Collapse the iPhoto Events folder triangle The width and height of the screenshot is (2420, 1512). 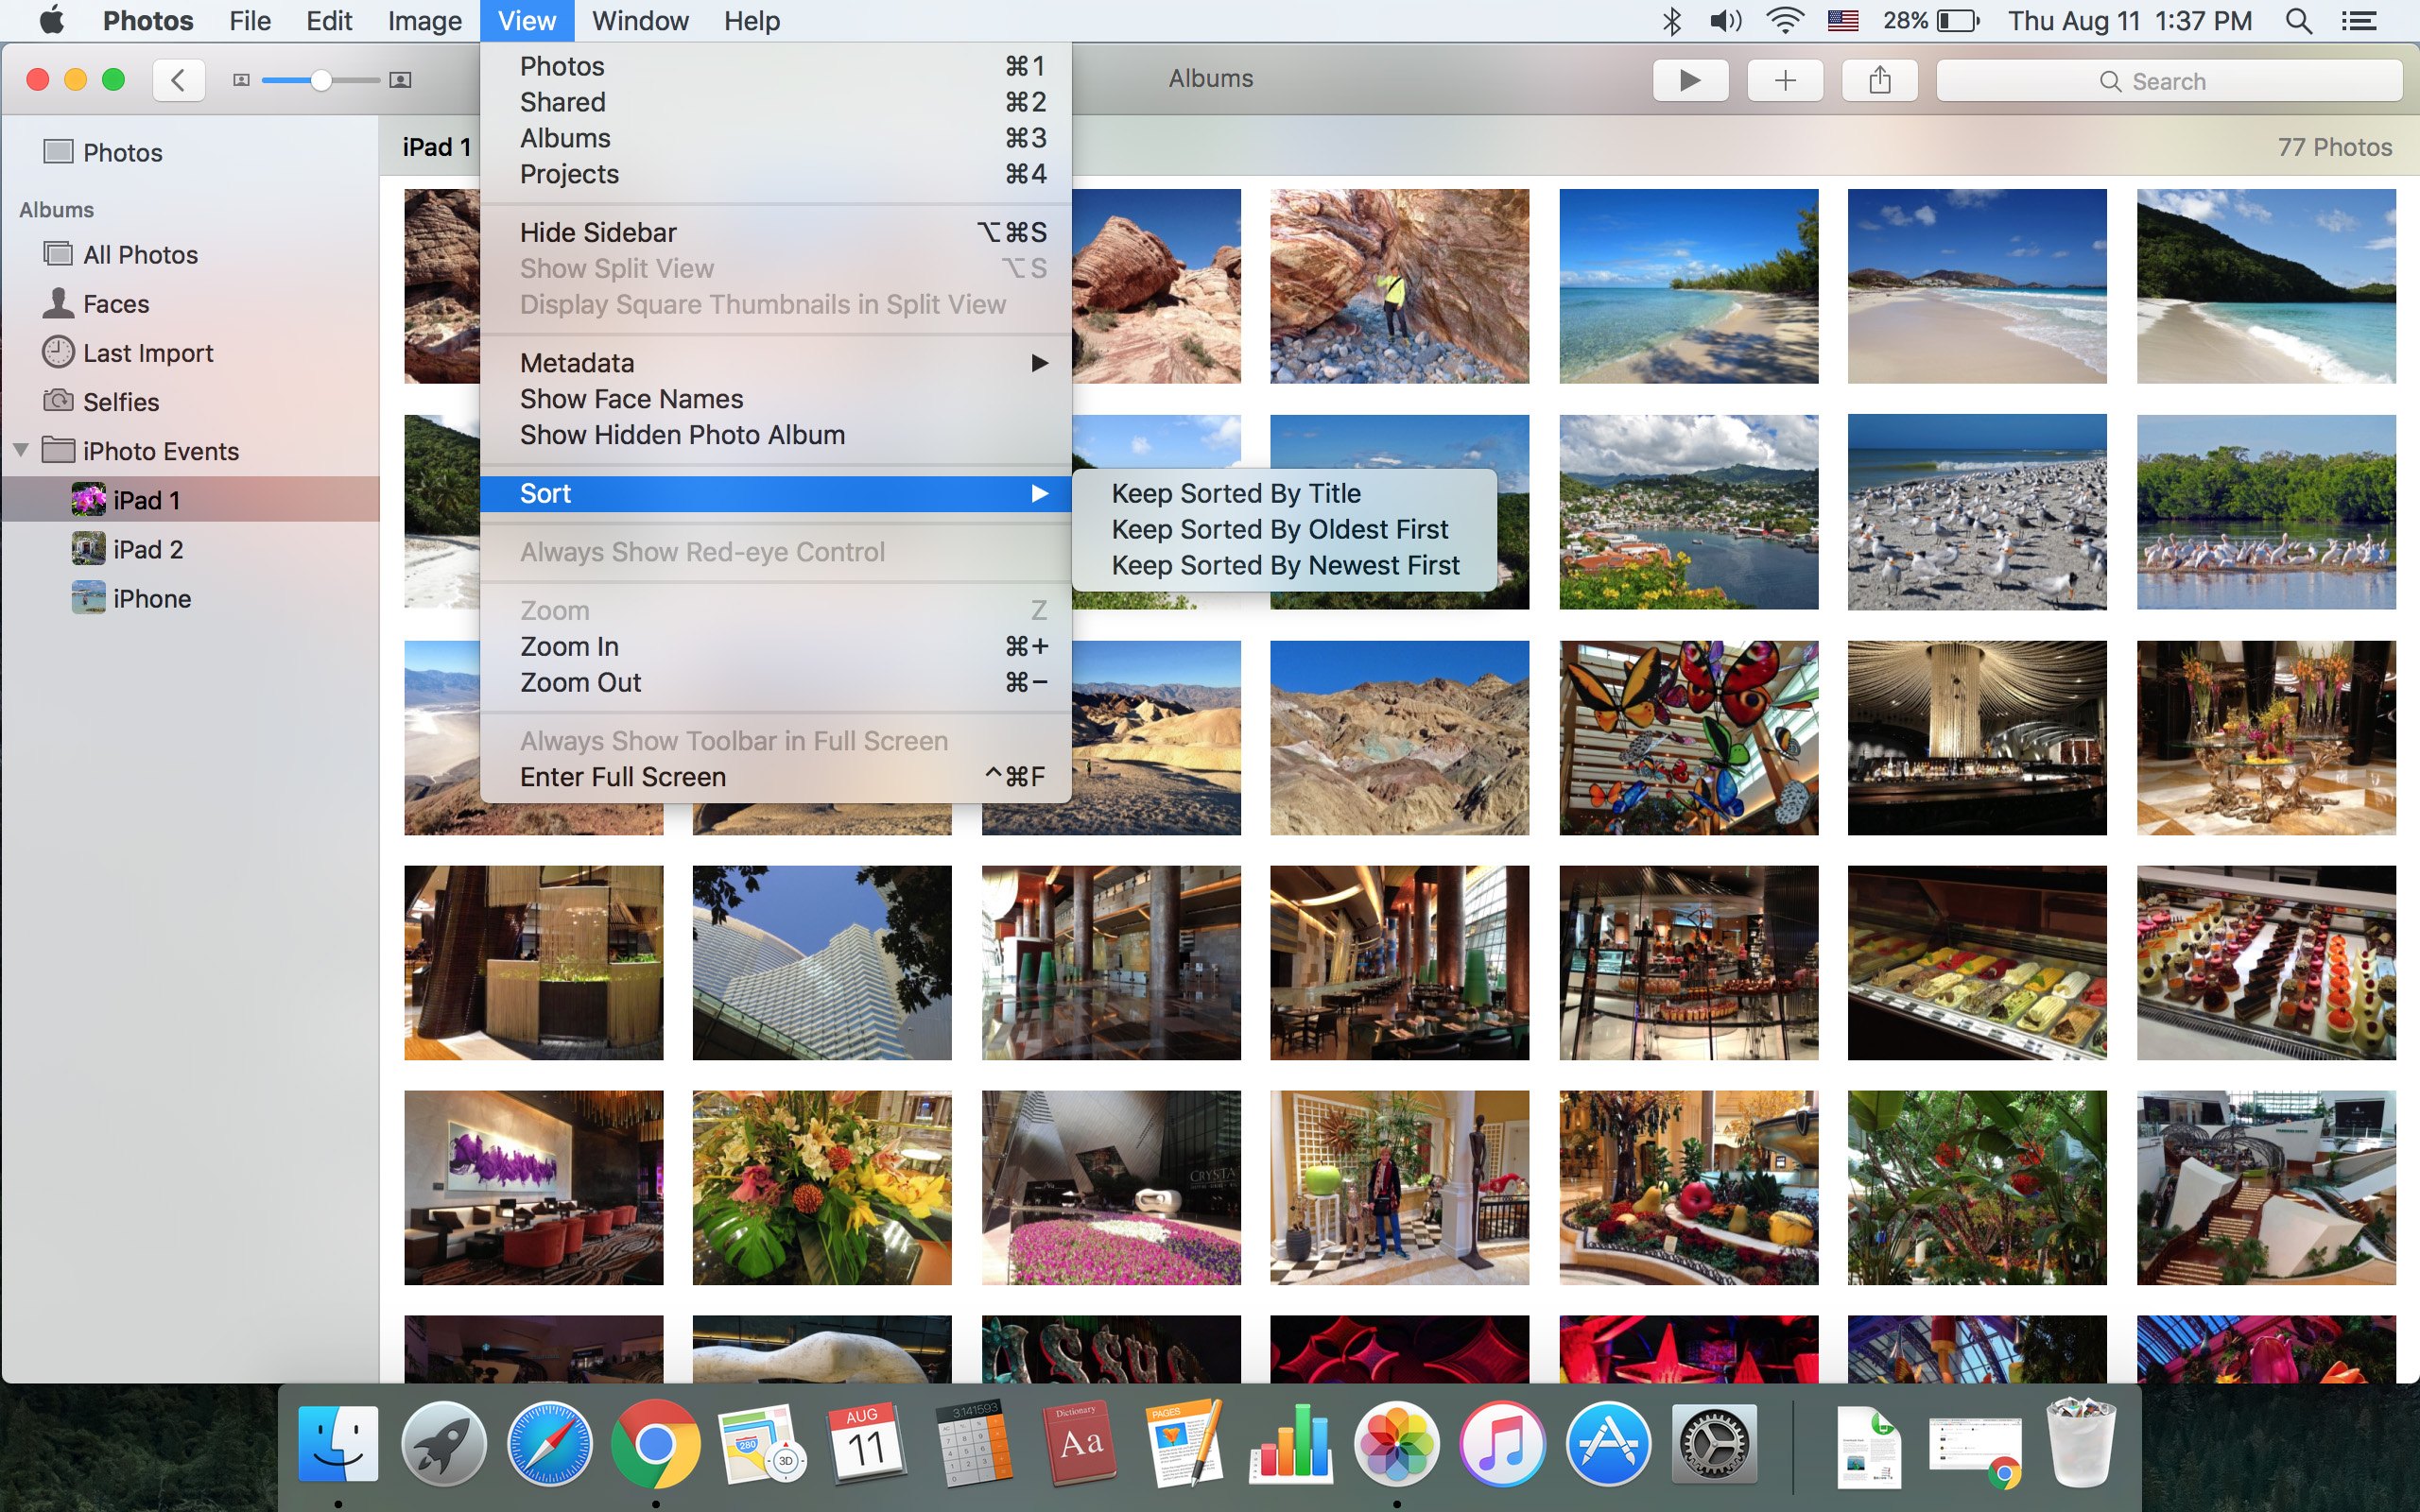coord(21,451)
